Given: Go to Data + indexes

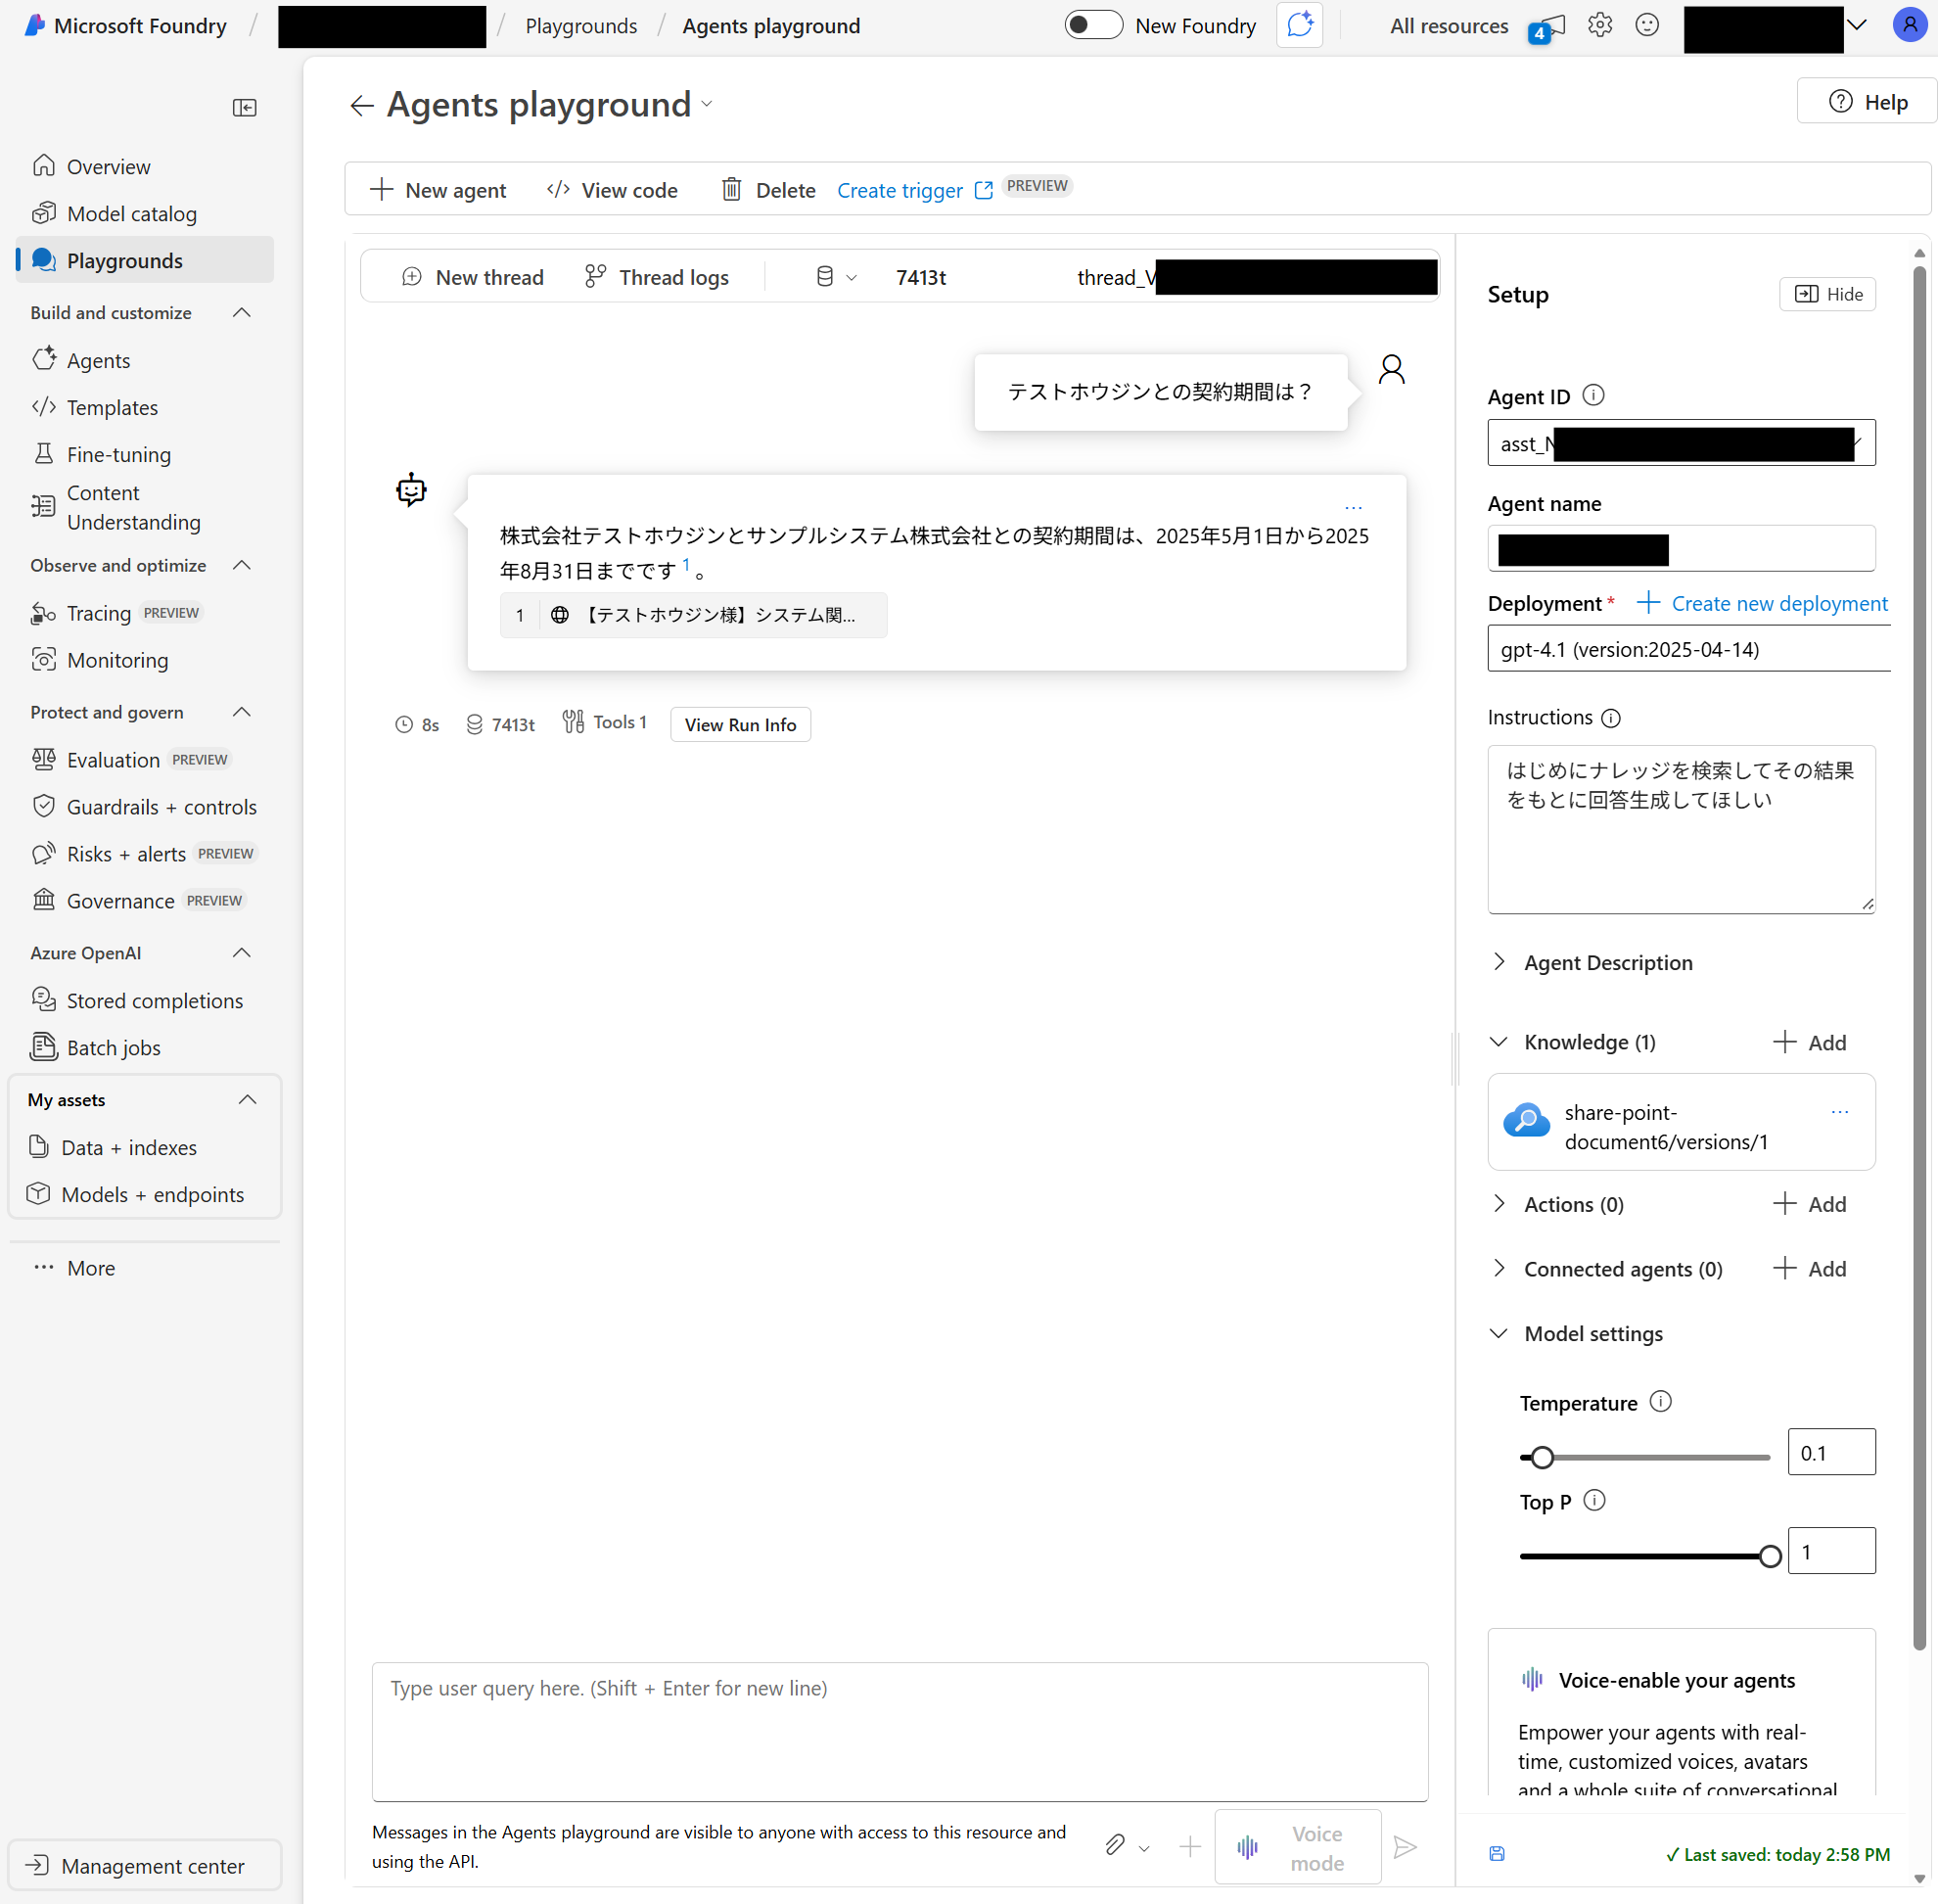Looking at the screenshot, I should coord(128,1147).
